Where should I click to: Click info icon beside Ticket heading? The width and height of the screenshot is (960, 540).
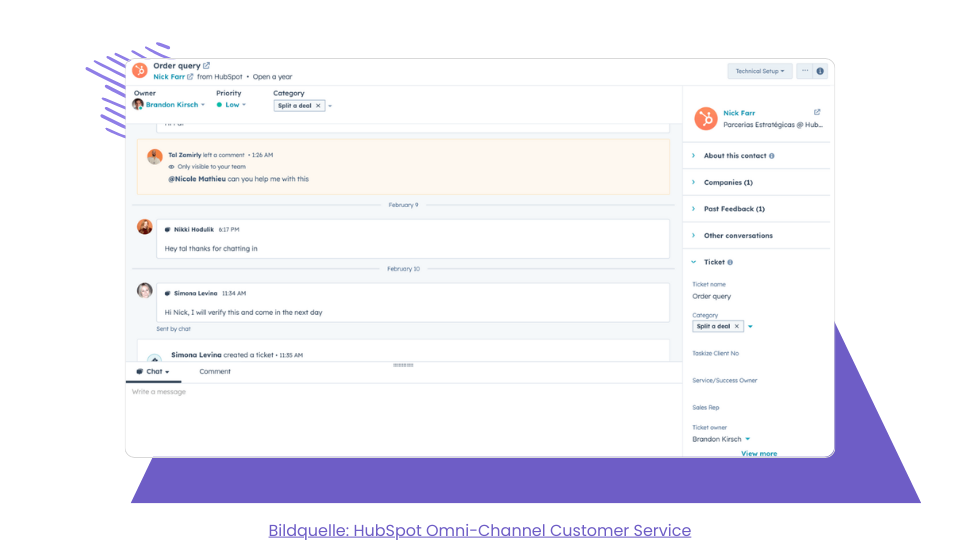pyautogui.click(x=730, y=263)
